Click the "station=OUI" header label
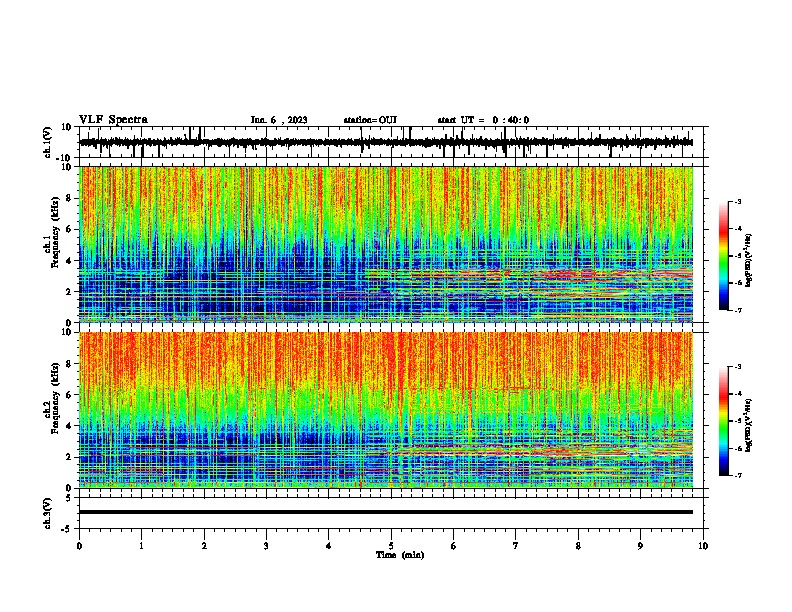This screenshot has height=612, width=792. [x=370, y=120]
